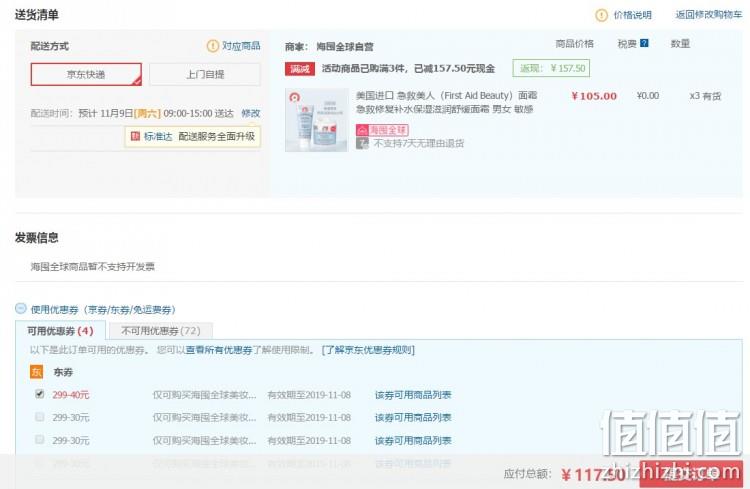Click the 对应商品 warning icon
750x489 pixels.
[212, 46]
